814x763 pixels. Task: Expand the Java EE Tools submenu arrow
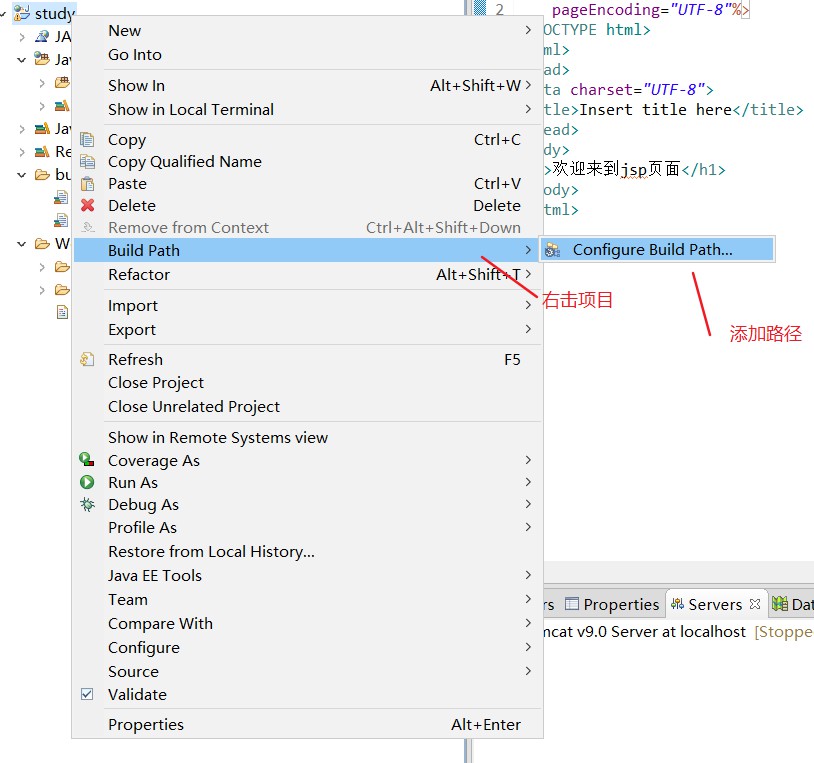click(528, 575)
